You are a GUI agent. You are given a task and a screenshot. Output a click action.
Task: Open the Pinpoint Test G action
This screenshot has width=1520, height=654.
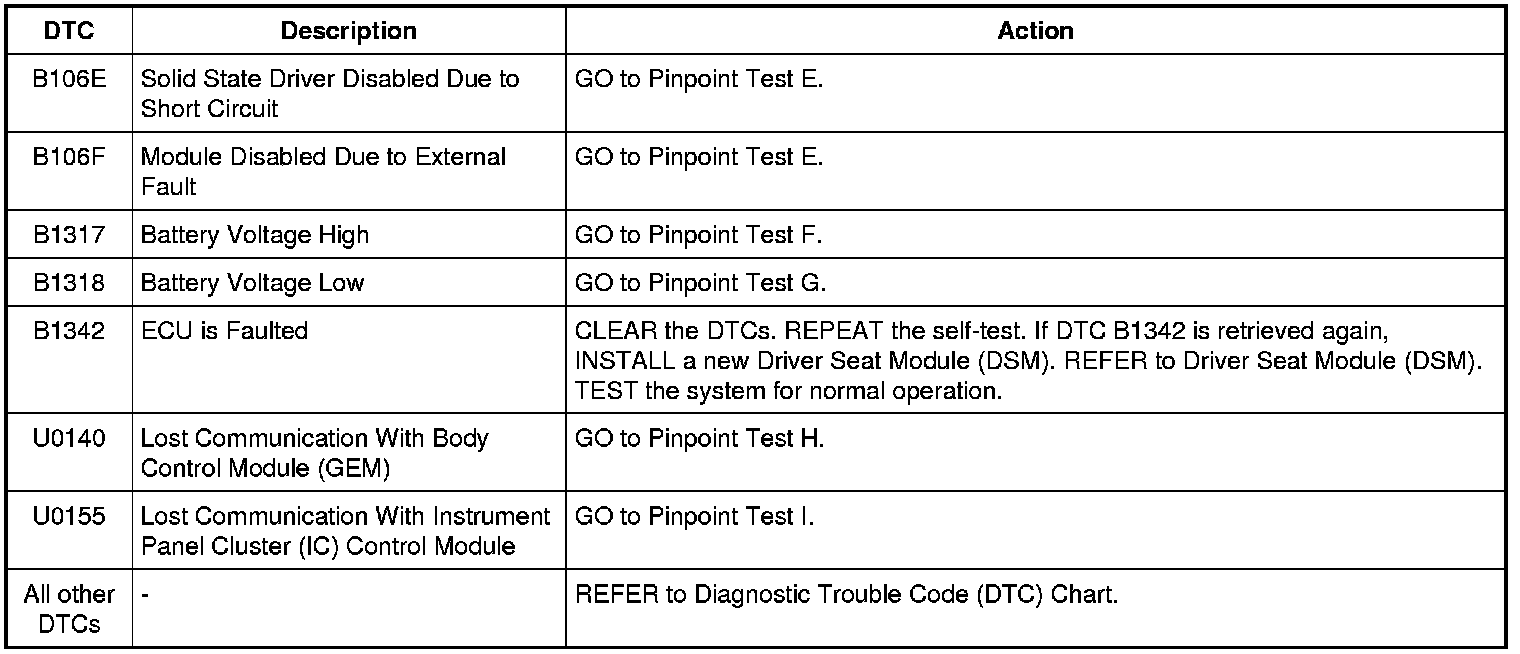[700, 284]
